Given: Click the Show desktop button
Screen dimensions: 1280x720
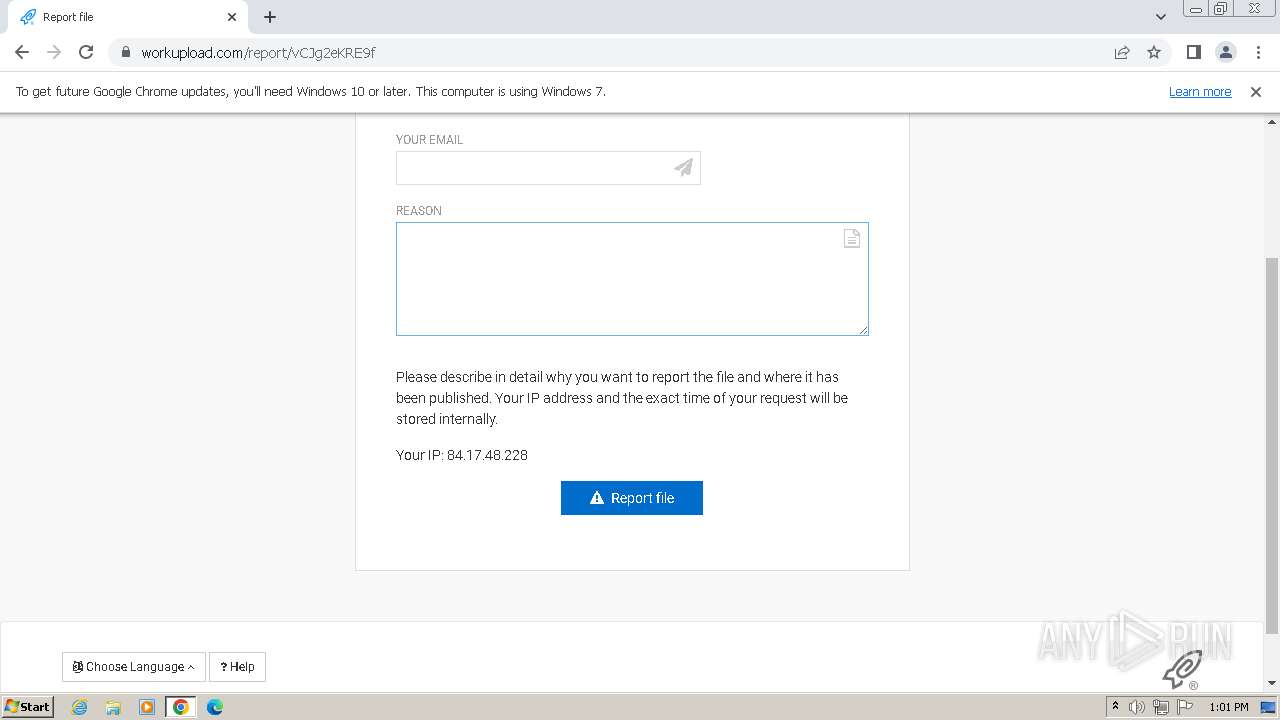Looking at the screenshot, I should [1268, 707].
